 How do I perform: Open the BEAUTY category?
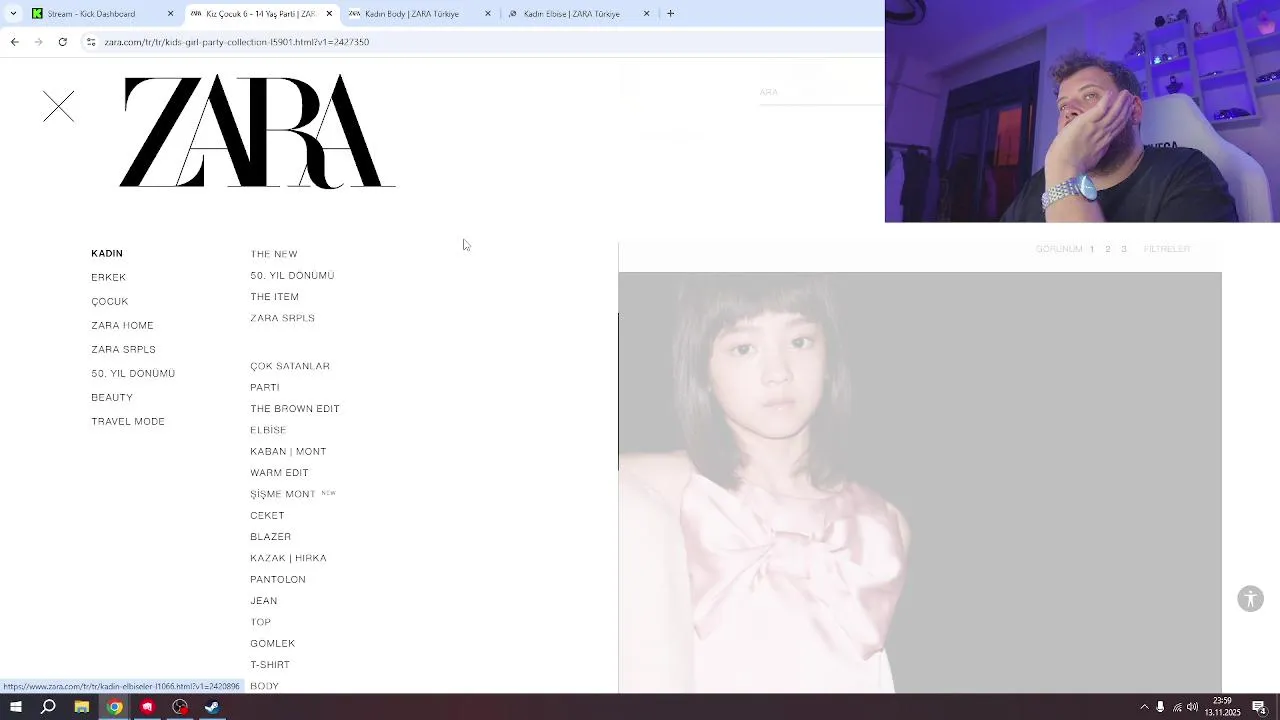pos(112,398)
